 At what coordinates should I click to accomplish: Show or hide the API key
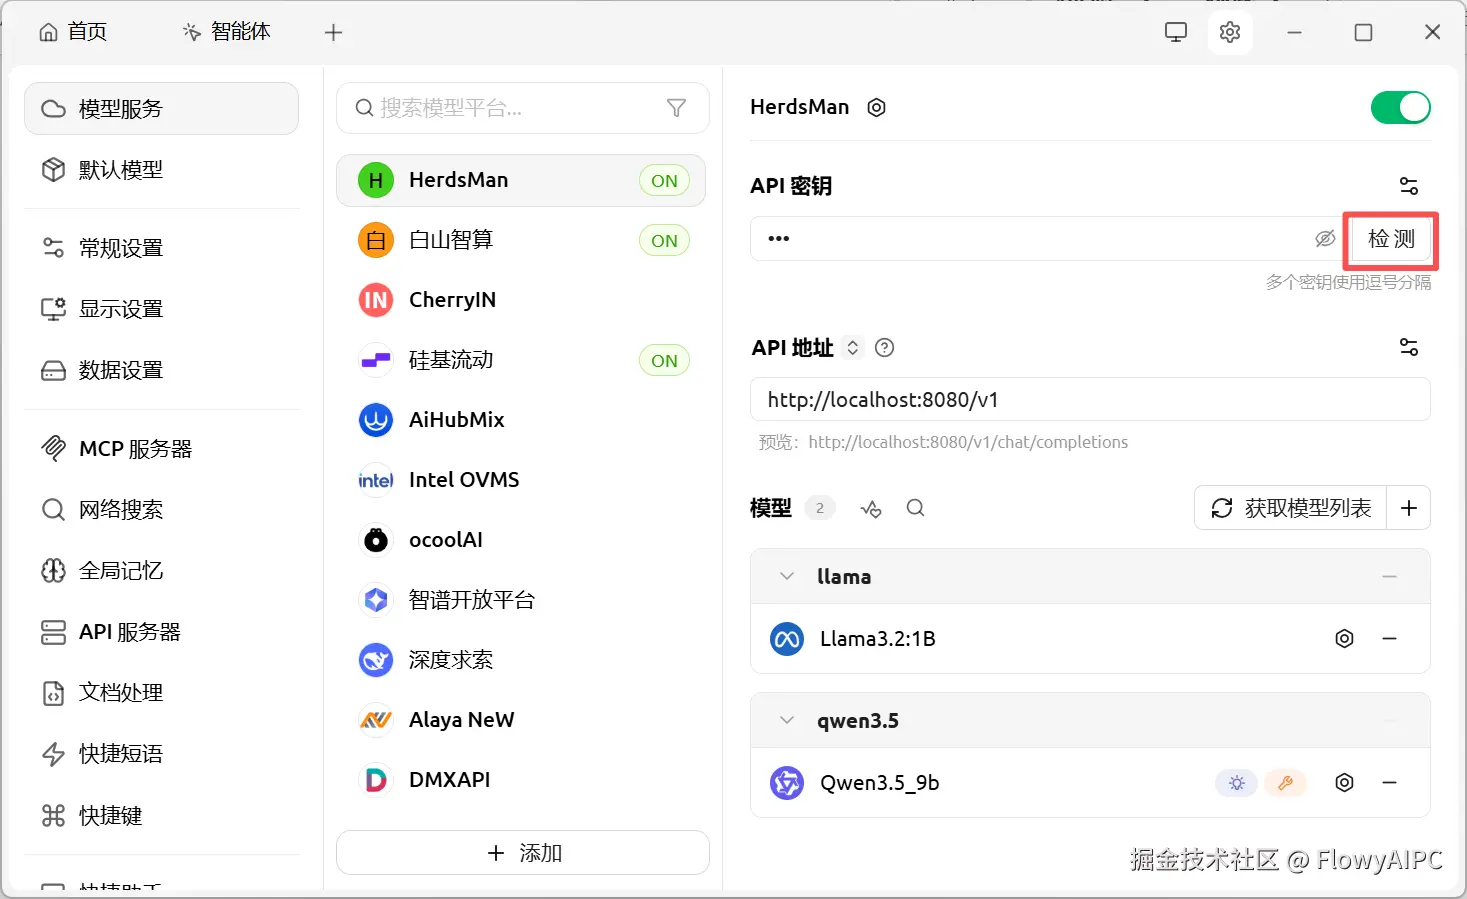(x=1325, y=239)
